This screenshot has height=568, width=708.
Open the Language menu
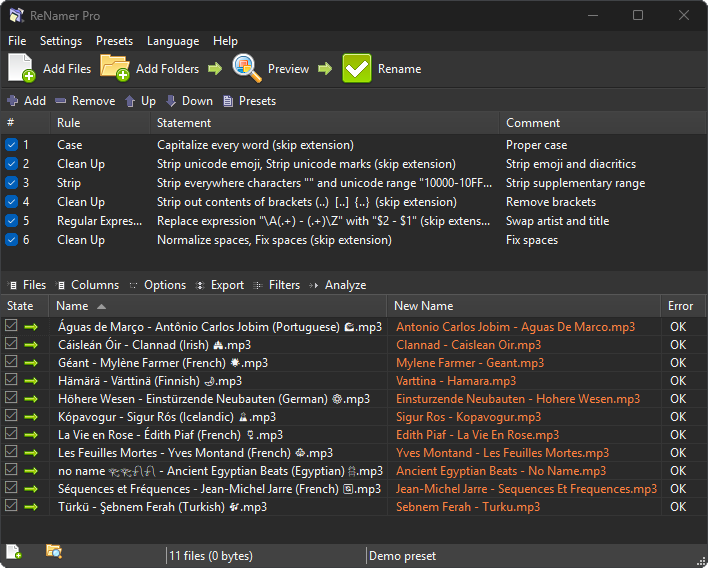click(x=173, y=41)
